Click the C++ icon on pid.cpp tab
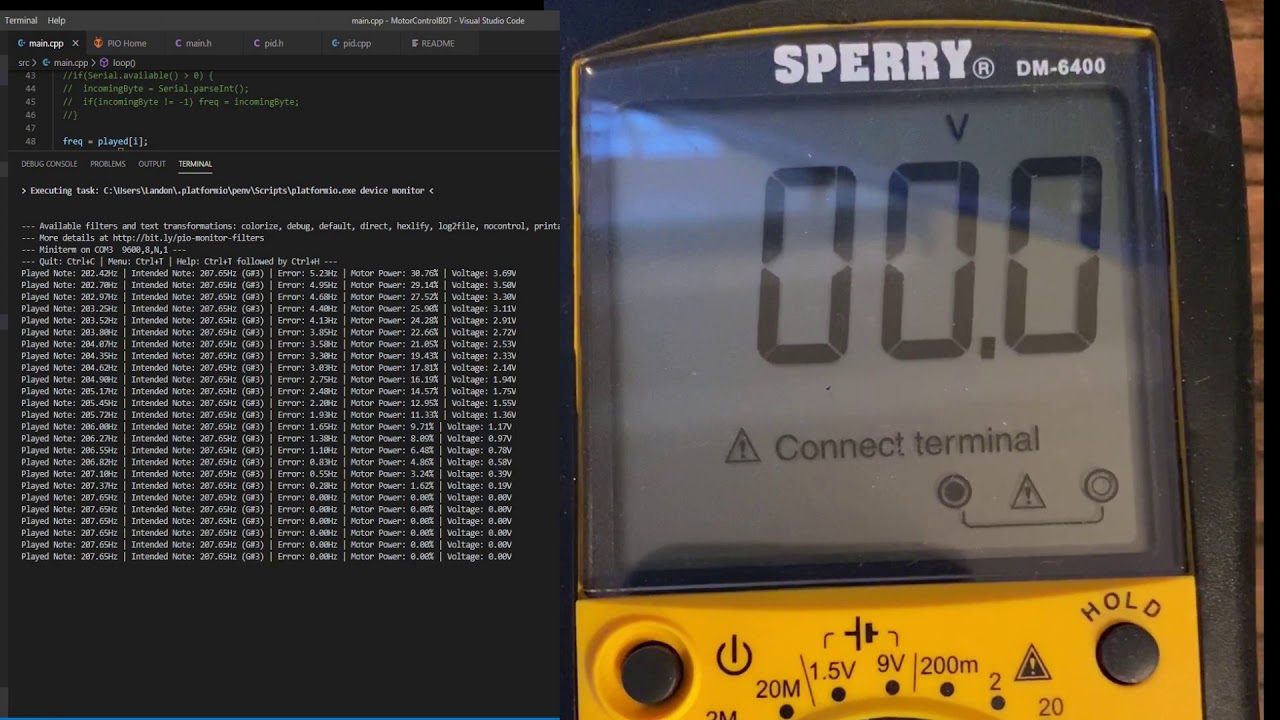The image size is (1280, 720). tap(335, 43)
